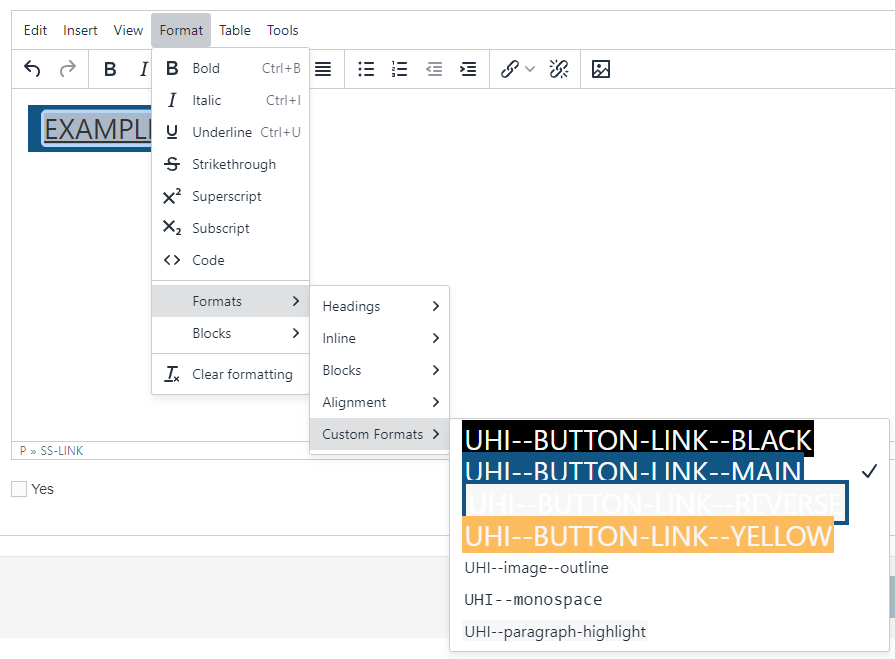Expand Blocks in the Formats submenu
Image resolution: width=895 pixels, height=659 pixels.
(380, 370)
